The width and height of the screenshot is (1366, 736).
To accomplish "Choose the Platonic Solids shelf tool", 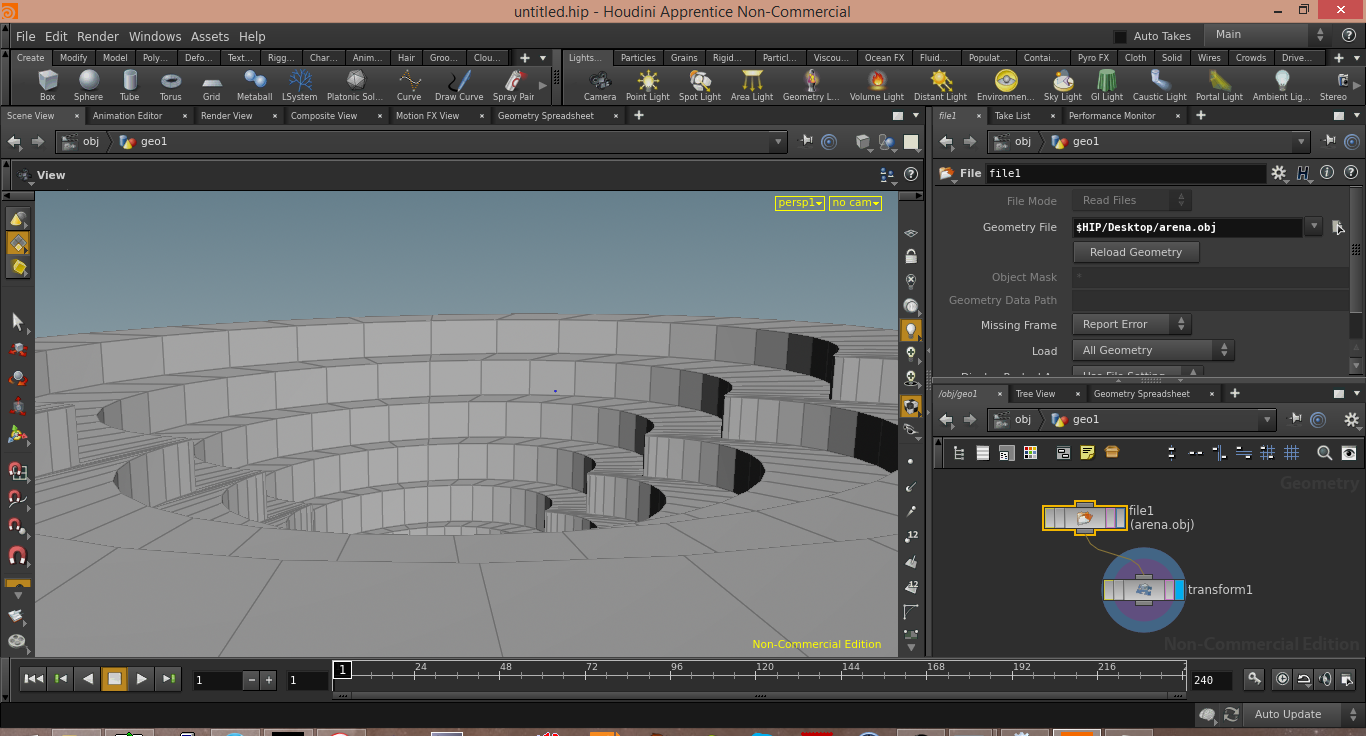I will click(355, 84).
